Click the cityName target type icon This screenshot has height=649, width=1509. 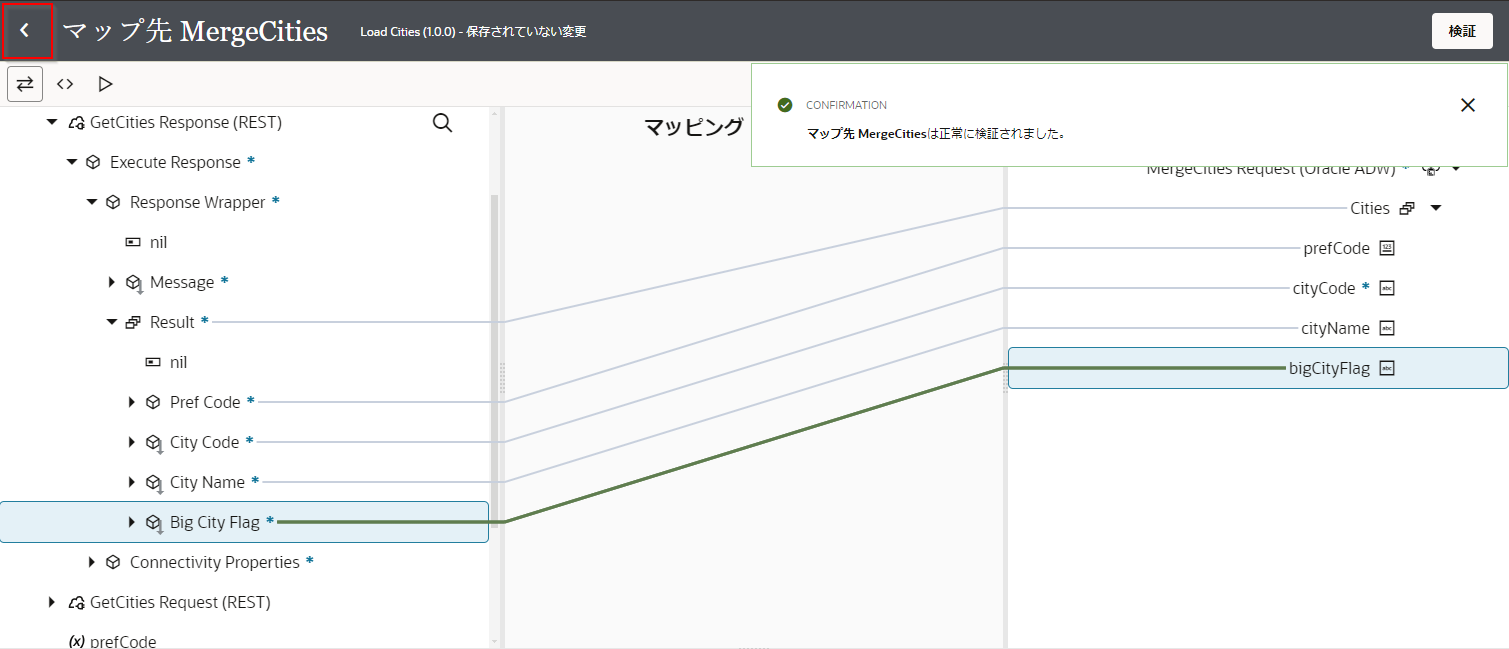point(1387,328)
